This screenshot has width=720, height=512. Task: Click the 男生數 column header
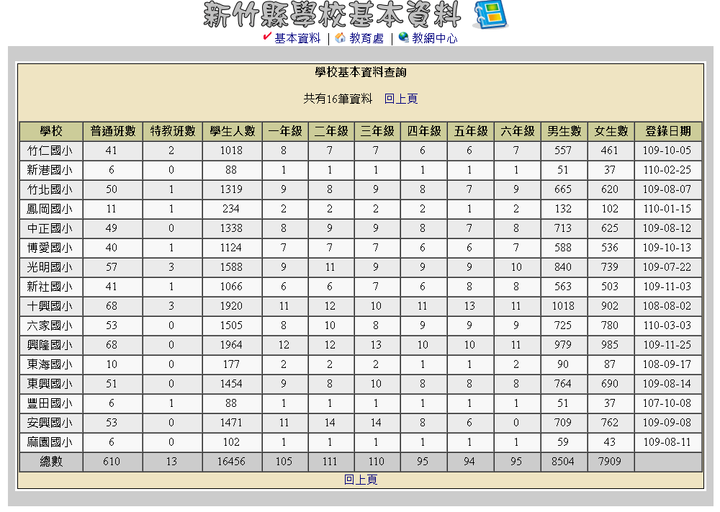point(564,131)
